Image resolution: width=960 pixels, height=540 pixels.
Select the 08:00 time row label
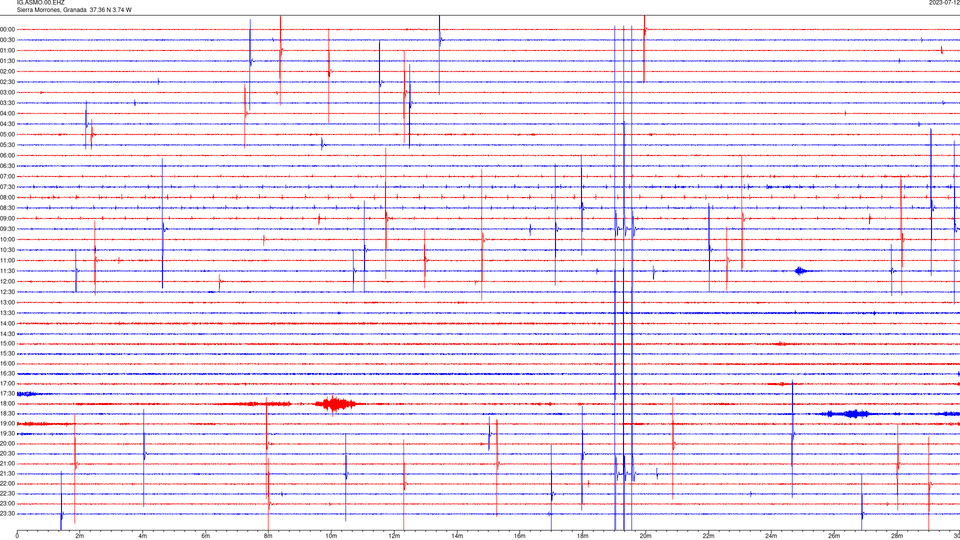click(x=7, y=197)
